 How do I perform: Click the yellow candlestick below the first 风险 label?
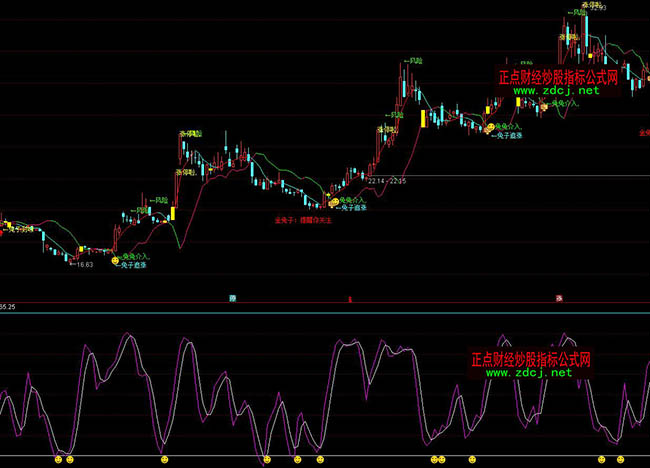click(173, 213)
